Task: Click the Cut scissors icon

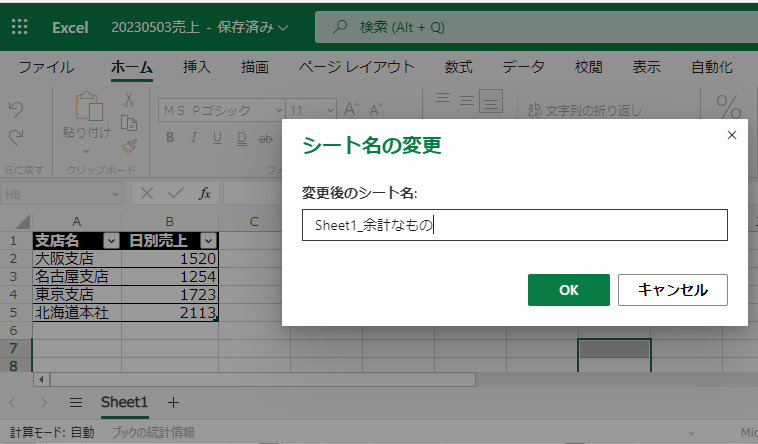Action: pyautogui.click(x=129, y=100)
